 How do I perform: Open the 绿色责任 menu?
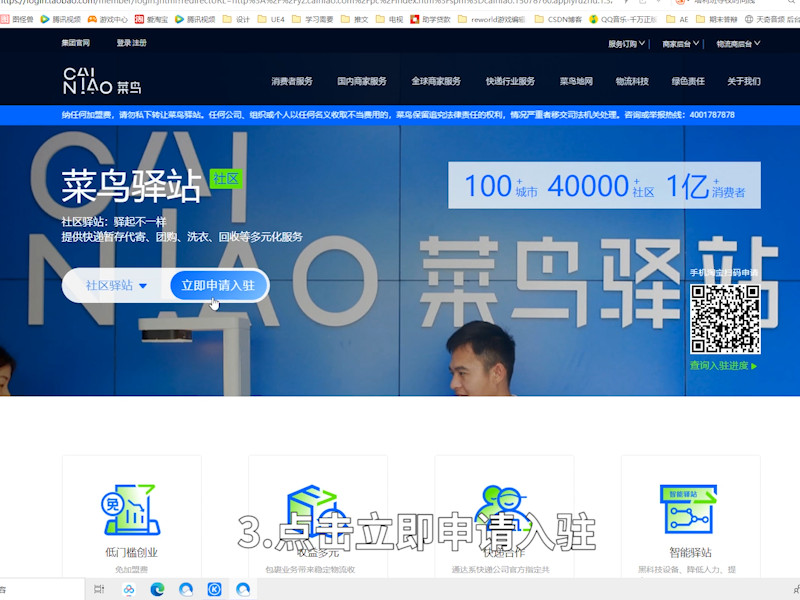click(688, 81)
